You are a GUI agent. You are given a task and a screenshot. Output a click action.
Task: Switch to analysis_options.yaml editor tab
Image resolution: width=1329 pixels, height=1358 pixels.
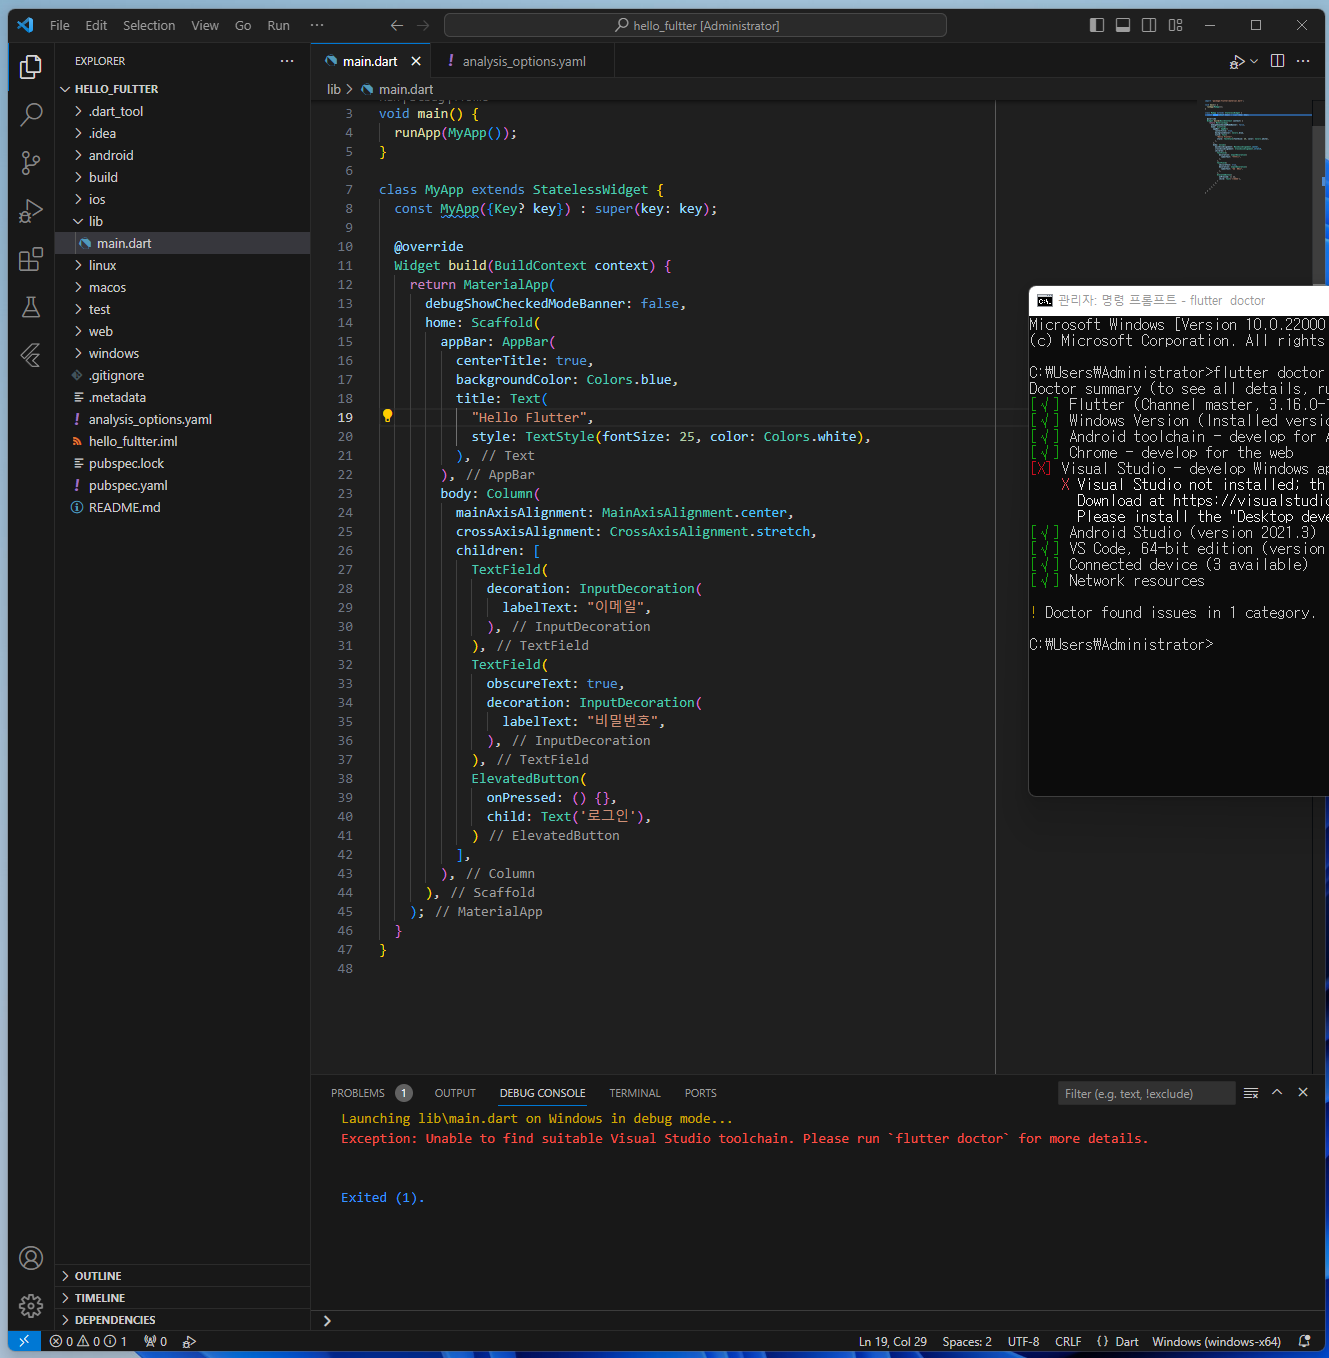tap(523, 61)
